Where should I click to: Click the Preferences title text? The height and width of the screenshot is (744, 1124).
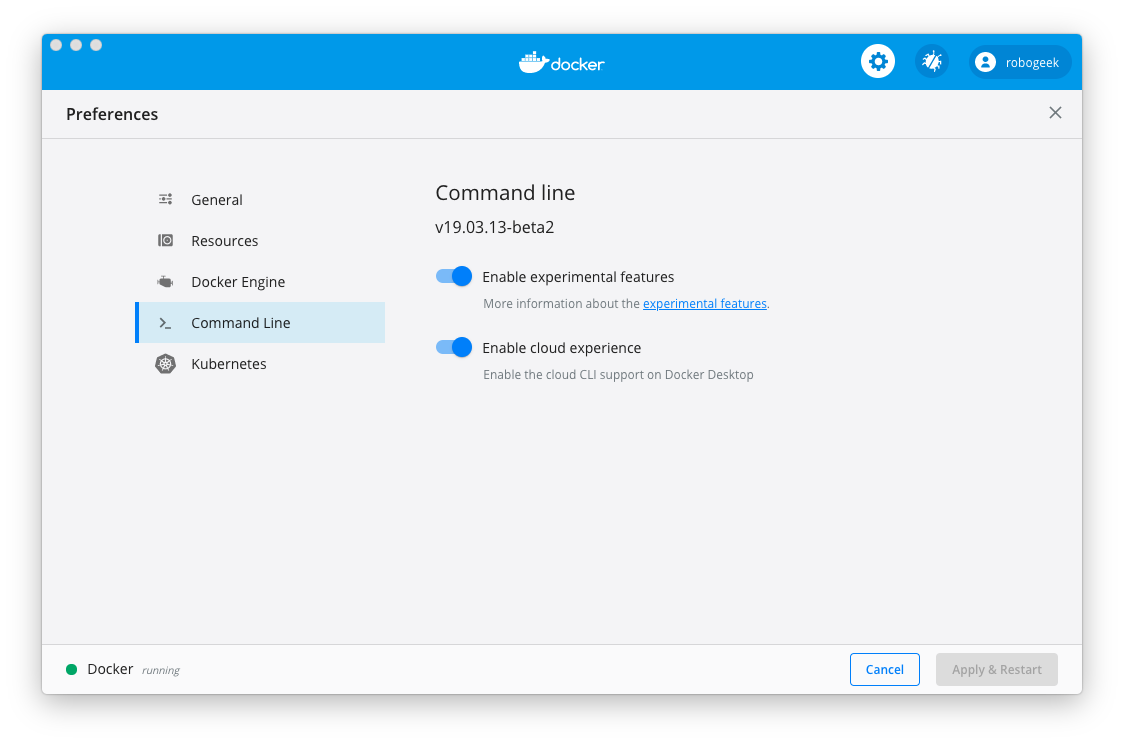112,115
